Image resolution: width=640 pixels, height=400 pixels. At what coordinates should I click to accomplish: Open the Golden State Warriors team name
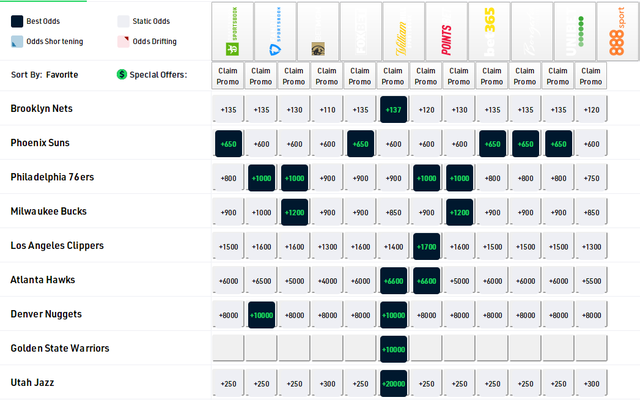coord(60,348)
